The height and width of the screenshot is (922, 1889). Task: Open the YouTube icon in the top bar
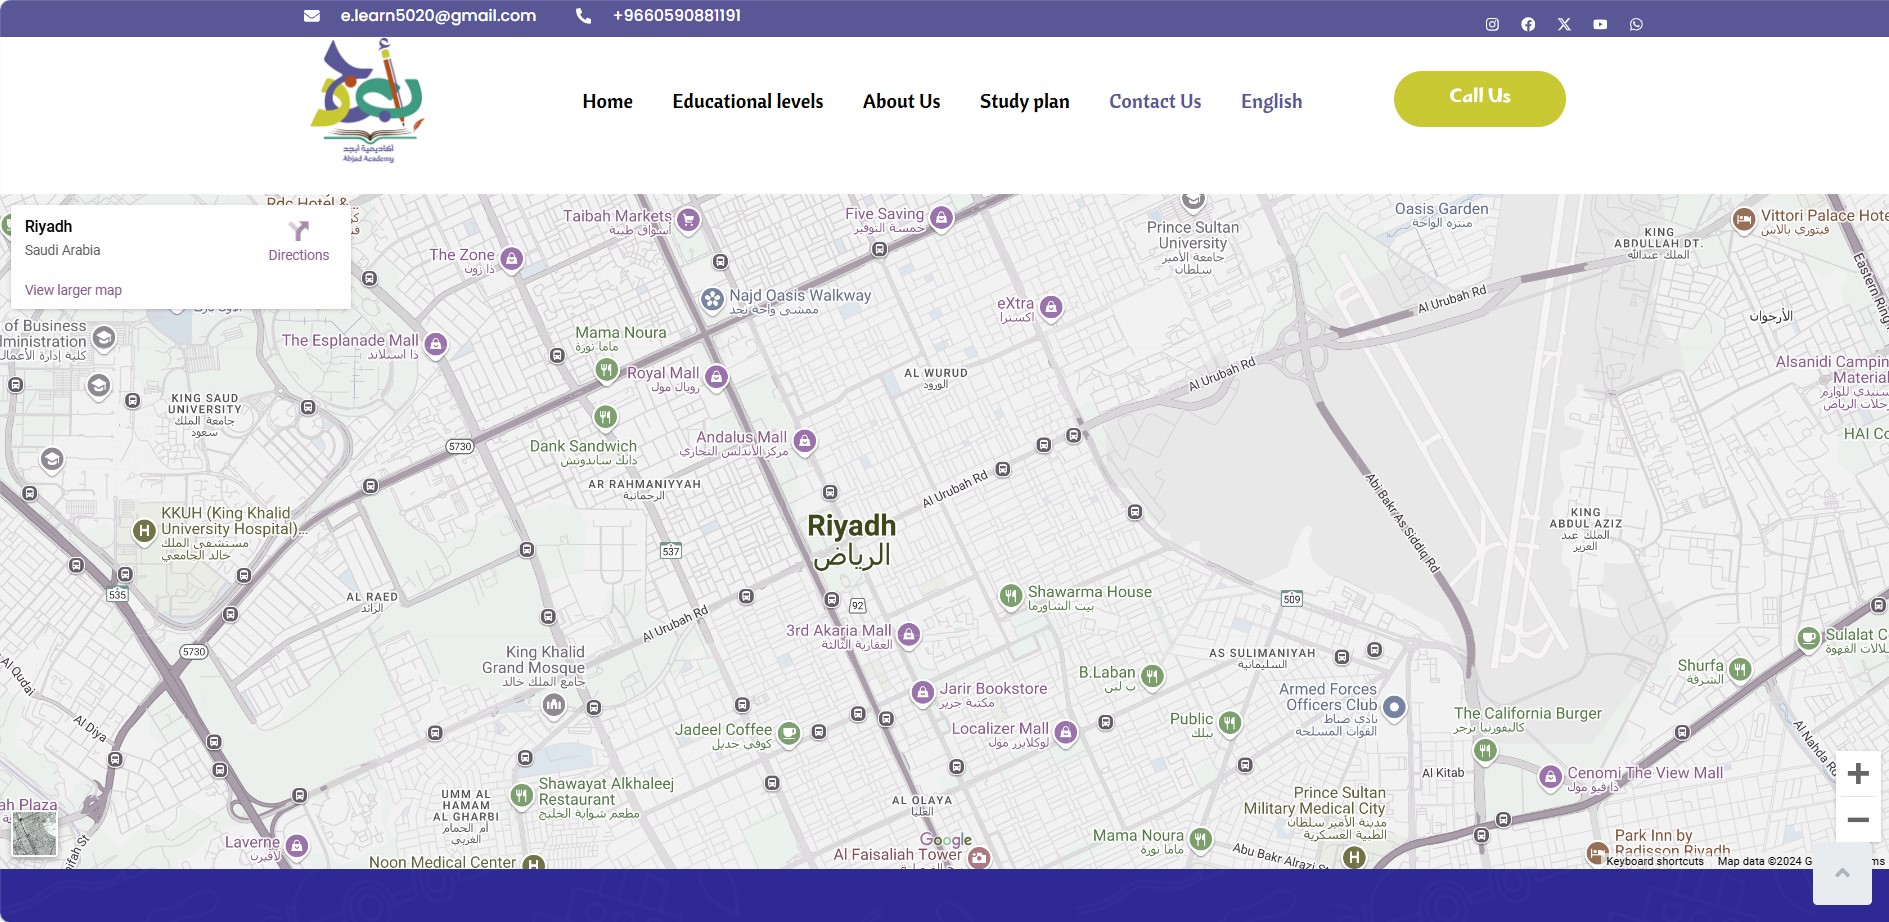(x=1600, y=24)
